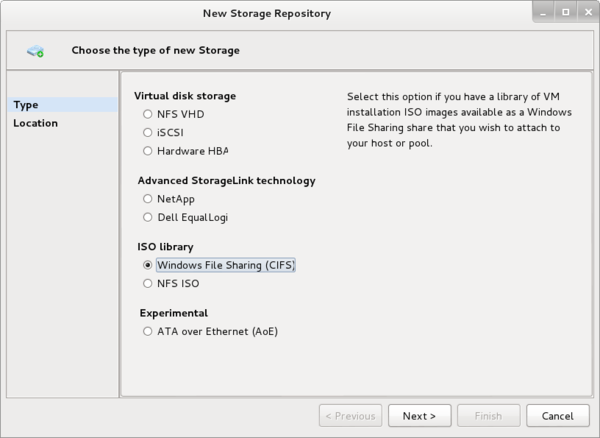Maximize the New Storage Repository window
This screenshot has width=600, height=438.
[x=565, y=13]
